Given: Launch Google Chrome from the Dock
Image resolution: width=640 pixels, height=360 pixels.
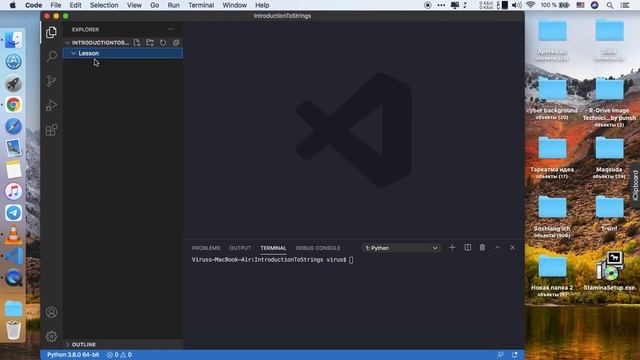Looking at the screenshot, I should (x=13, y=105).
